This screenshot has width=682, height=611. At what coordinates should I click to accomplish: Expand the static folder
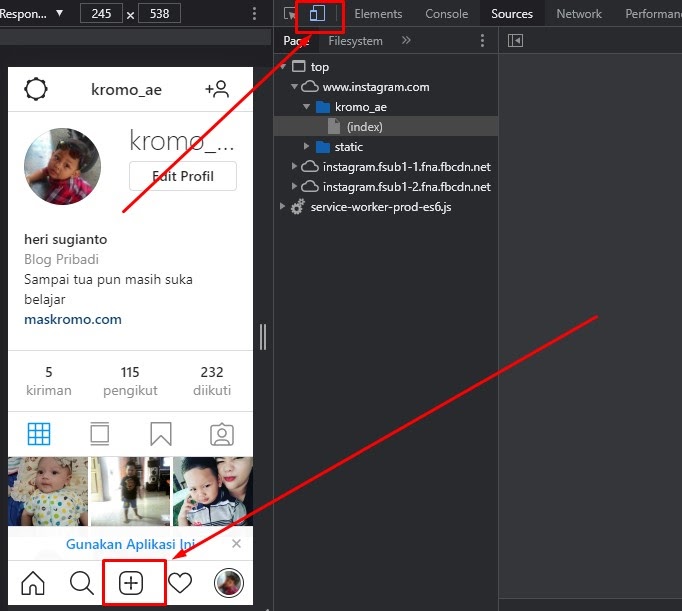coord(306,147)
